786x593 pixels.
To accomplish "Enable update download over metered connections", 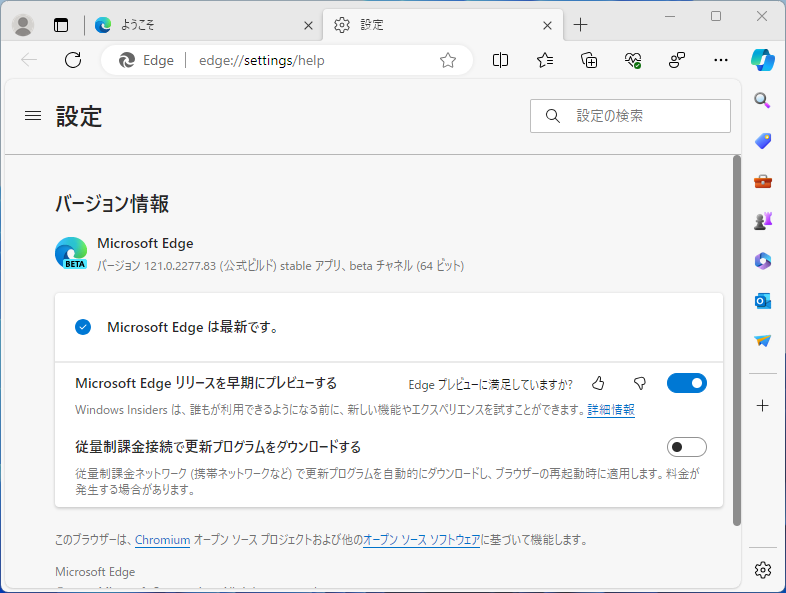I will point(687,447).
